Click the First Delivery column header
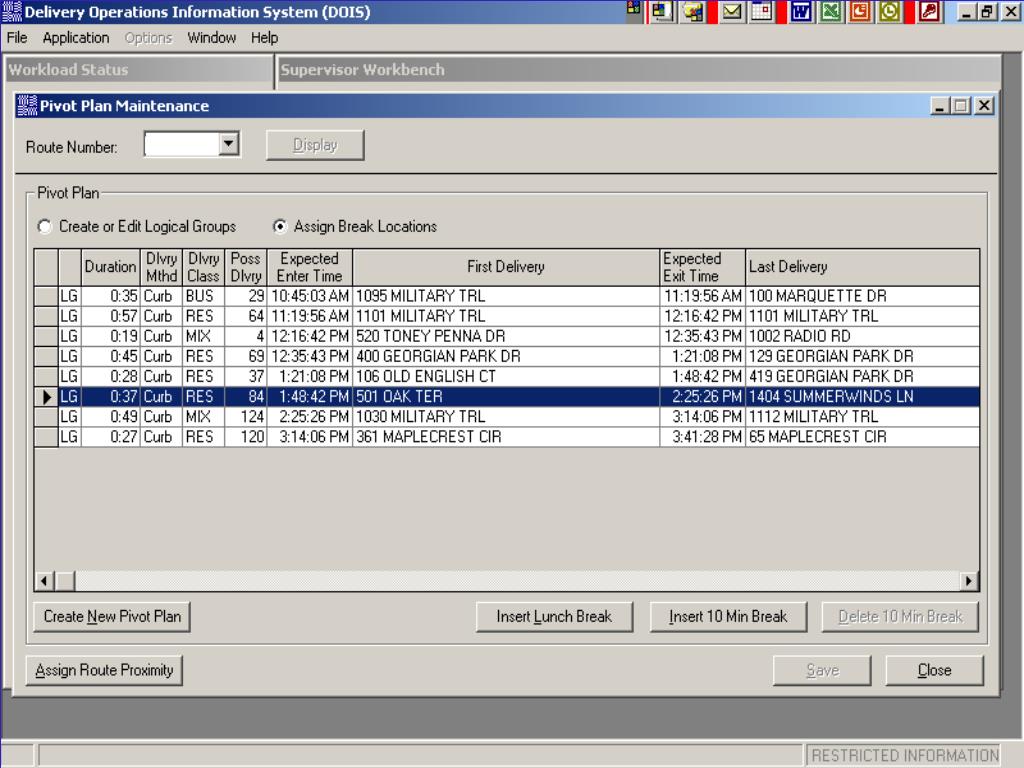Image resolution: width=1024 pixels, height=768 pixels. [x=506, y=267]
